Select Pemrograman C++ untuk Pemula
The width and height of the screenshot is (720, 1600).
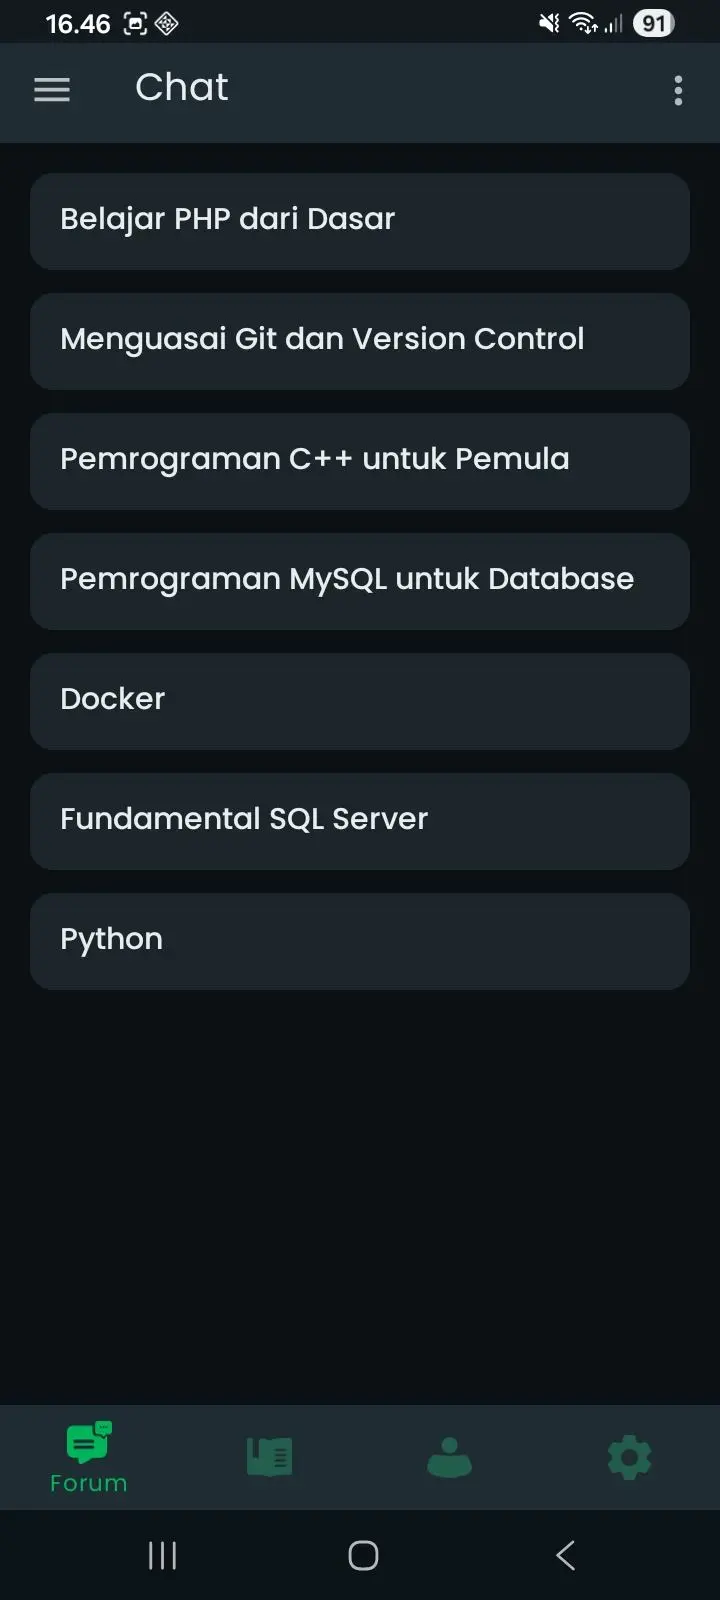(x=360, y=461)
